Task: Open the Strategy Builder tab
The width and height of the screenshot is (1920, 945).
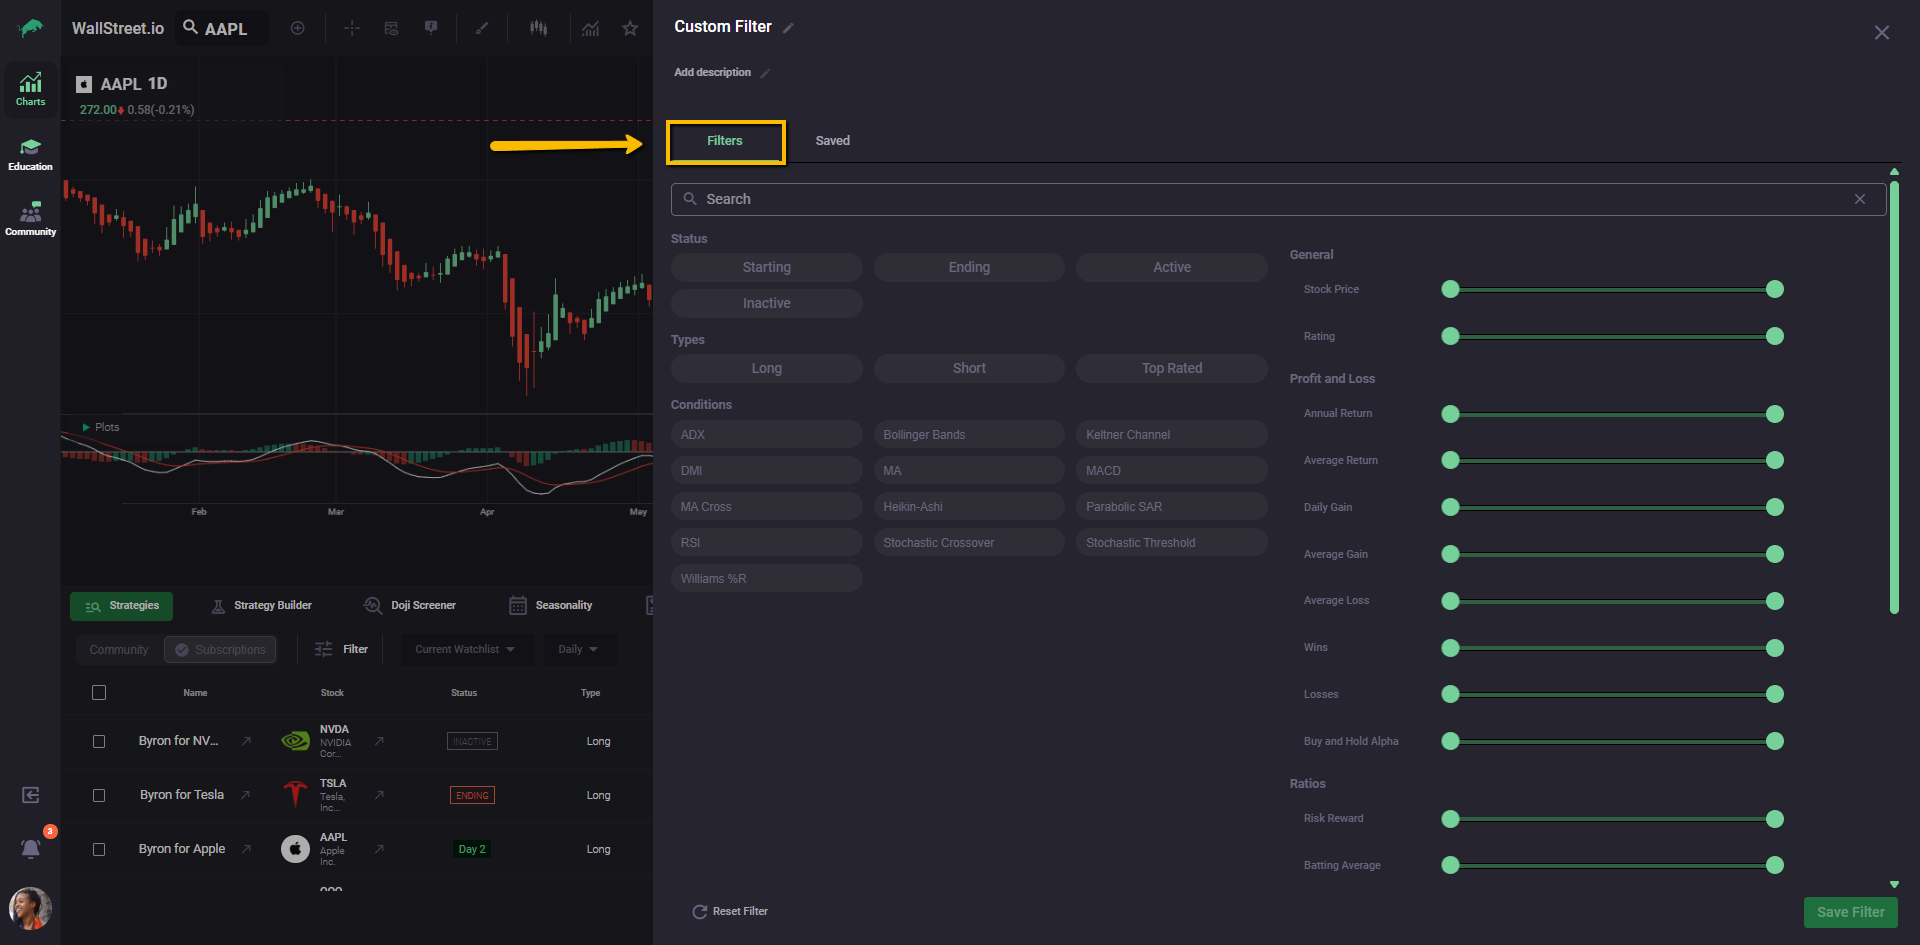Action: (262, 605)
